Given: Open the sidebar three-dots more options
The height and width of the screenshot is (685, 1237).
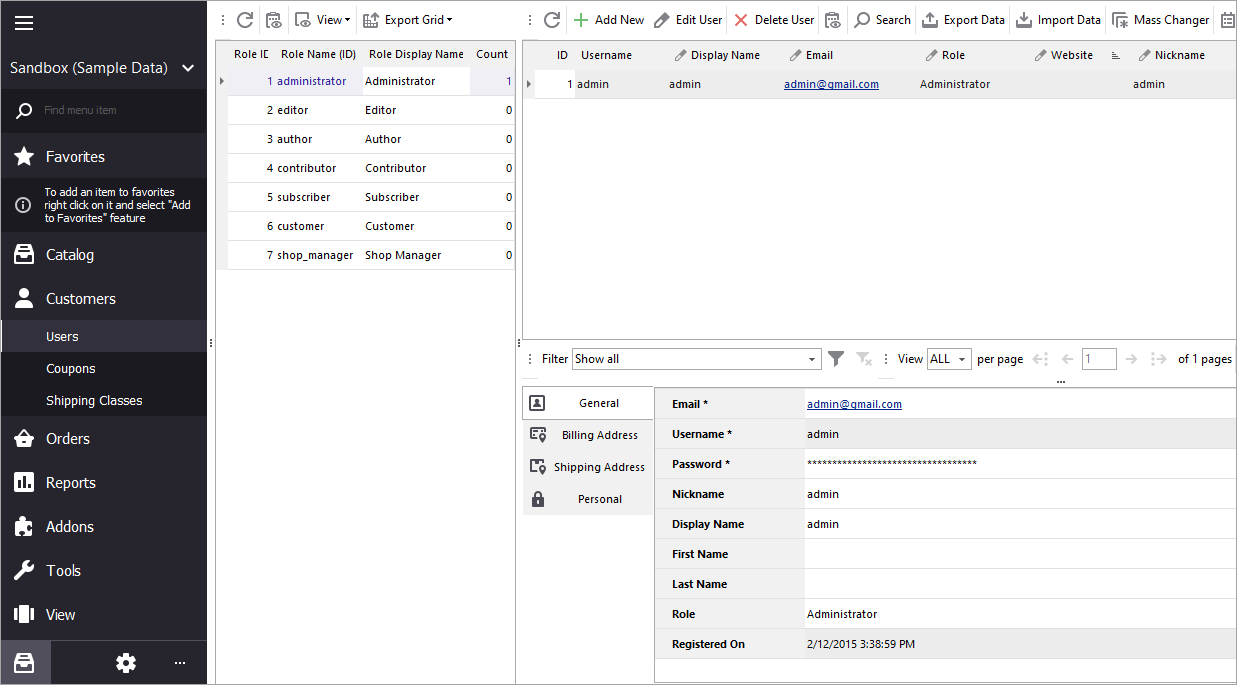Looking at the screenshot, I should tap(180, 663).
